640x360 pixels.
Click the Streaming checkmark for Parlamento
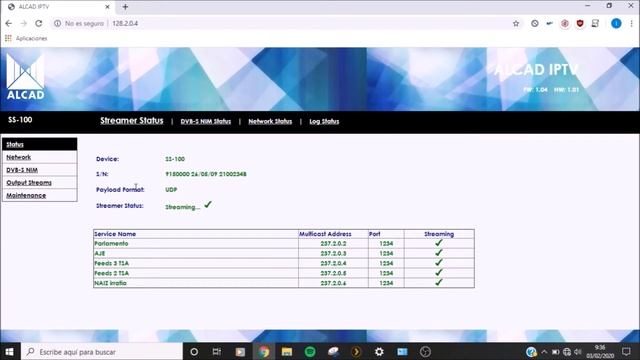[439, 243]
